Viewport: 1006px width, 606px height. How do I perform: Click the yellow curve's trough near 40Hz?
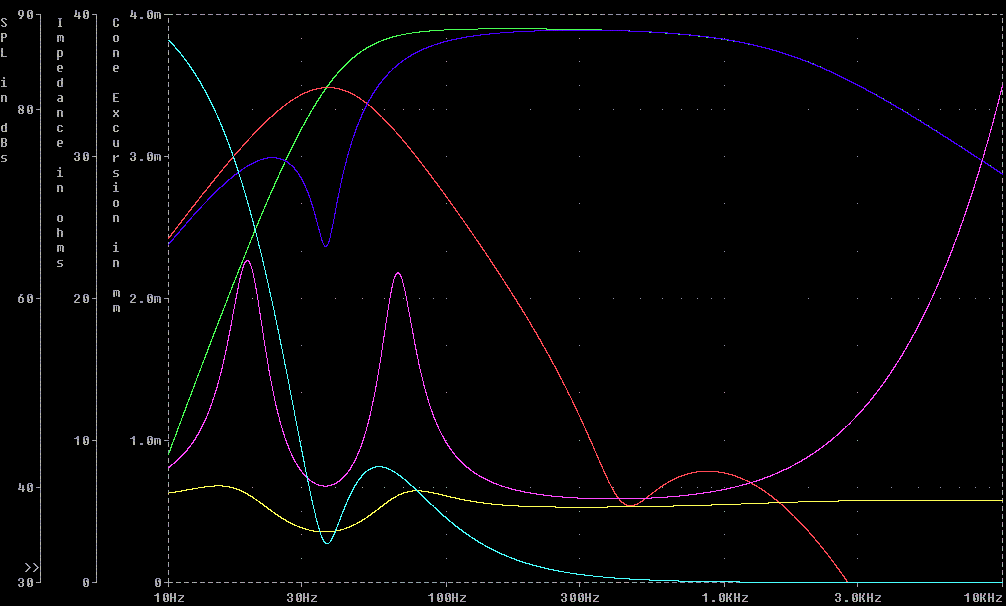(326, 531)
